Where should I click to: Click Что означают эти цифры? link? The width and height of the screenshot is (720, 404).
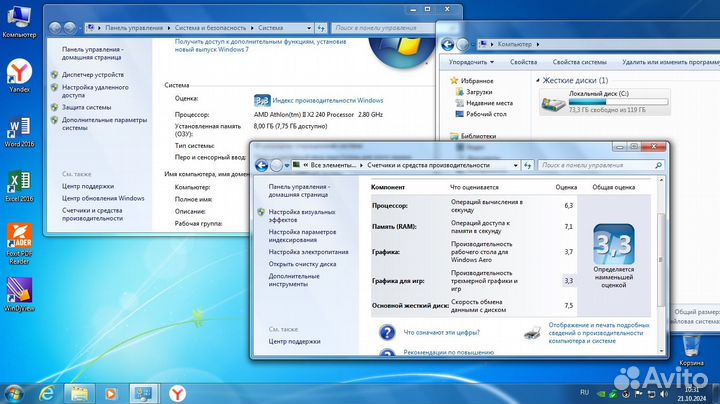point(441,332)
